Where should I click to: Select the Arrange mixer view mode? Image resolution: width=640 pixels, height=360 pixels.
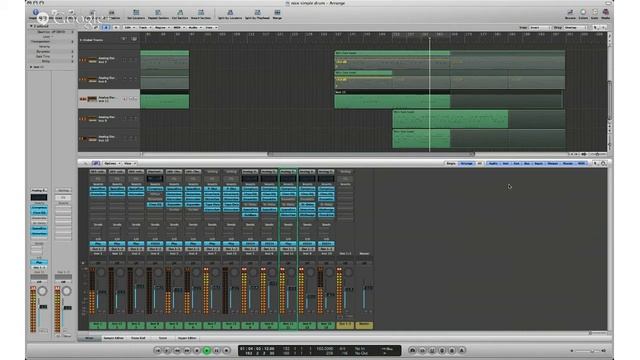coord(466,163)
